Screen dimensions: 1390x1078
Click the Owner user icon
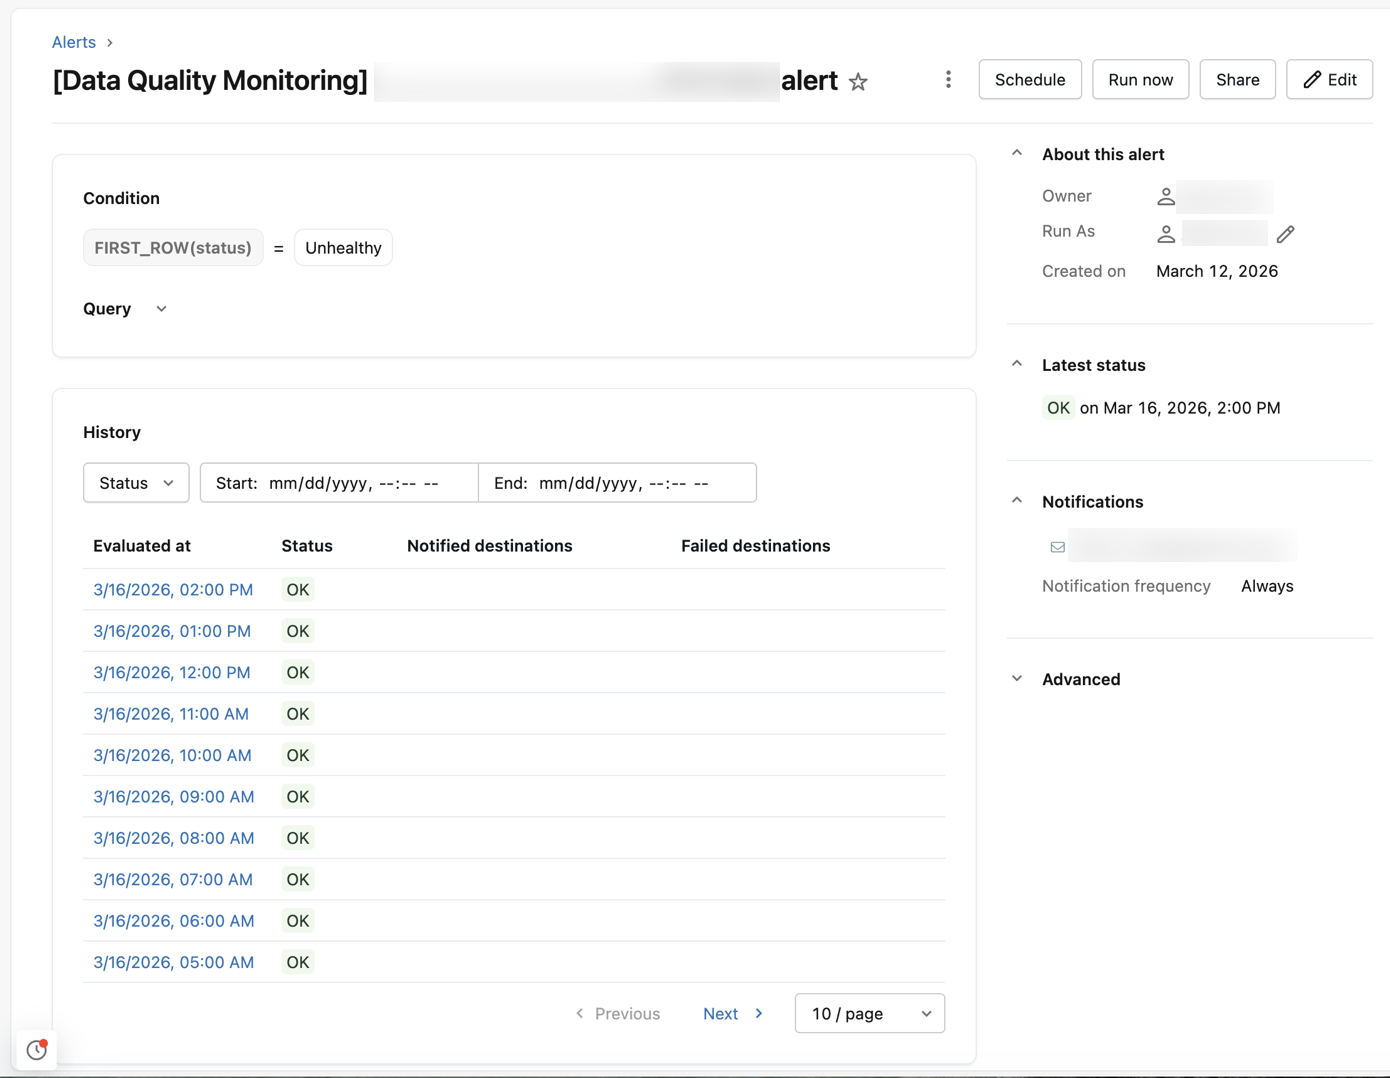1166,197
